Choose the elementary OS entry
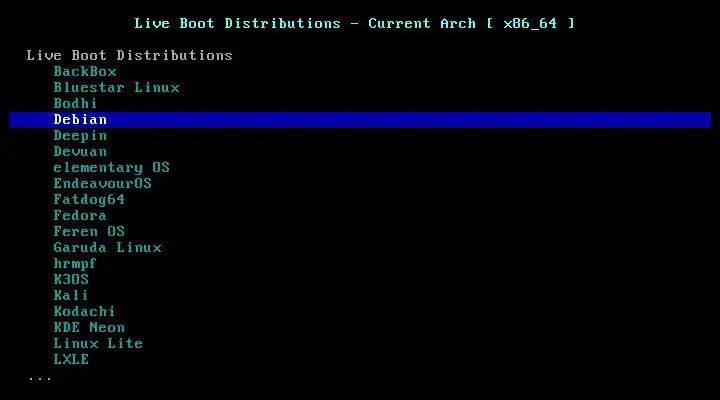Viewport: 720px width, 400px height. 112,168
